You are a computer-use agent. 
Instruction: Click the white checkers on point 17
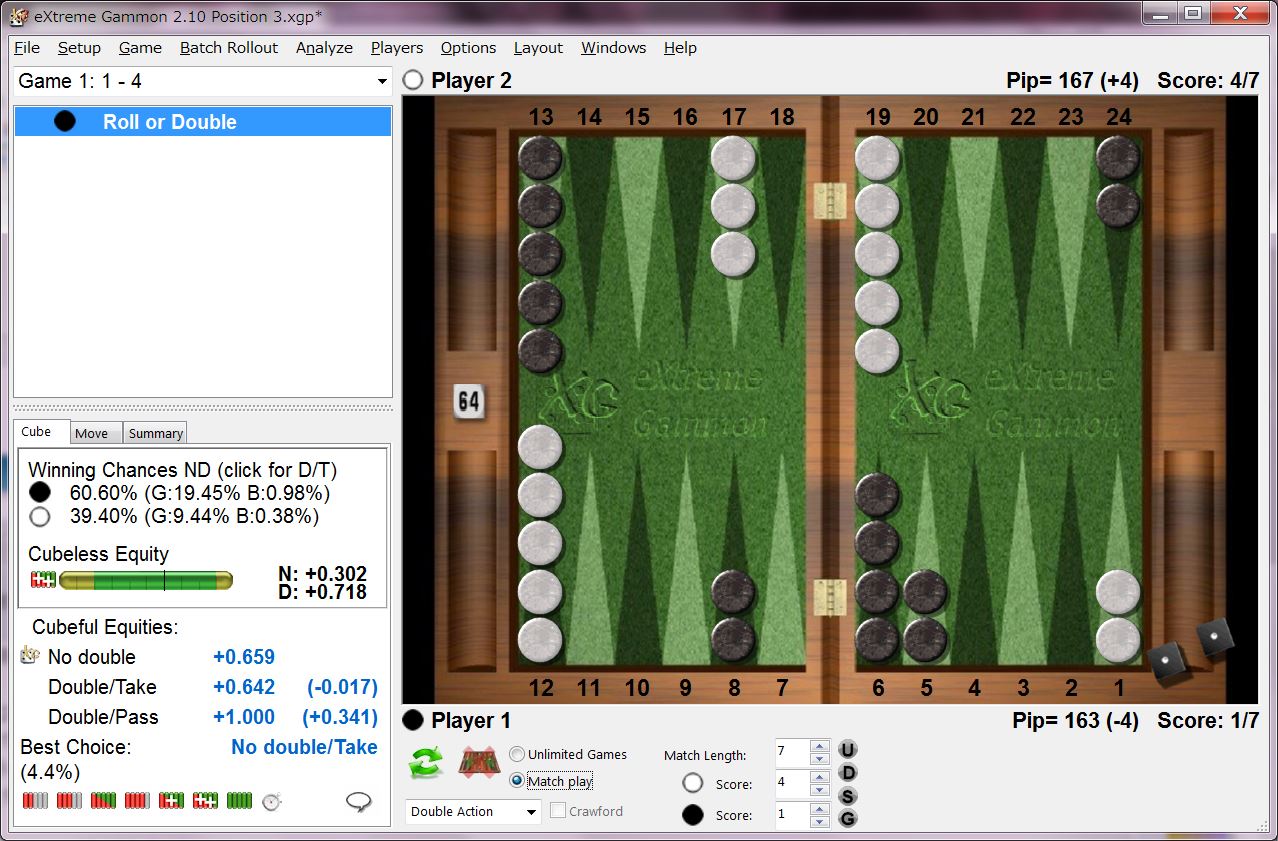pos(733,206)
